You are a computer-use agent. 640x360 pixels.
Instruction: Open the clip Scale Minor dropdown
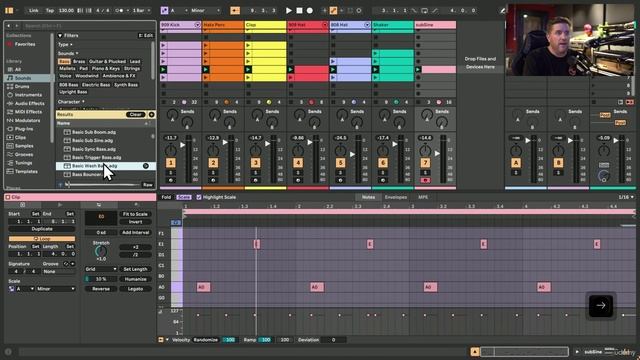[56, 289]
